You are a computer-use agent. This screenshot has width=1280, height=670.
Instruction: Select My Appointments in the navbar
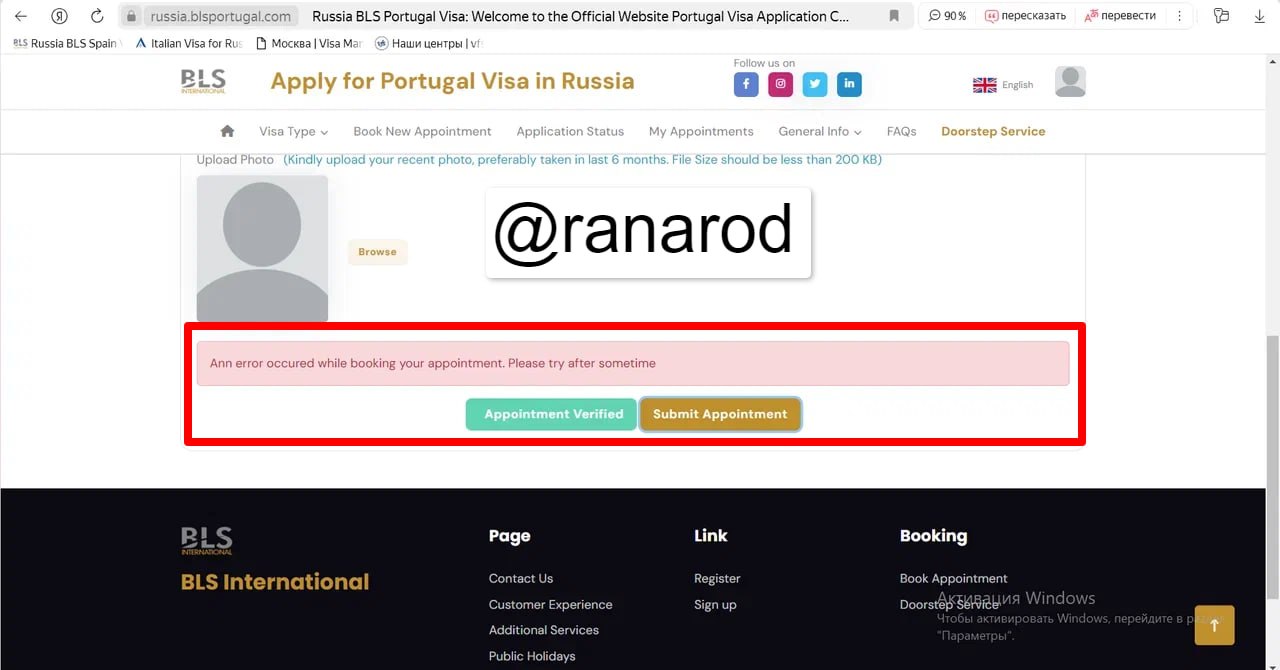[701, 131]
